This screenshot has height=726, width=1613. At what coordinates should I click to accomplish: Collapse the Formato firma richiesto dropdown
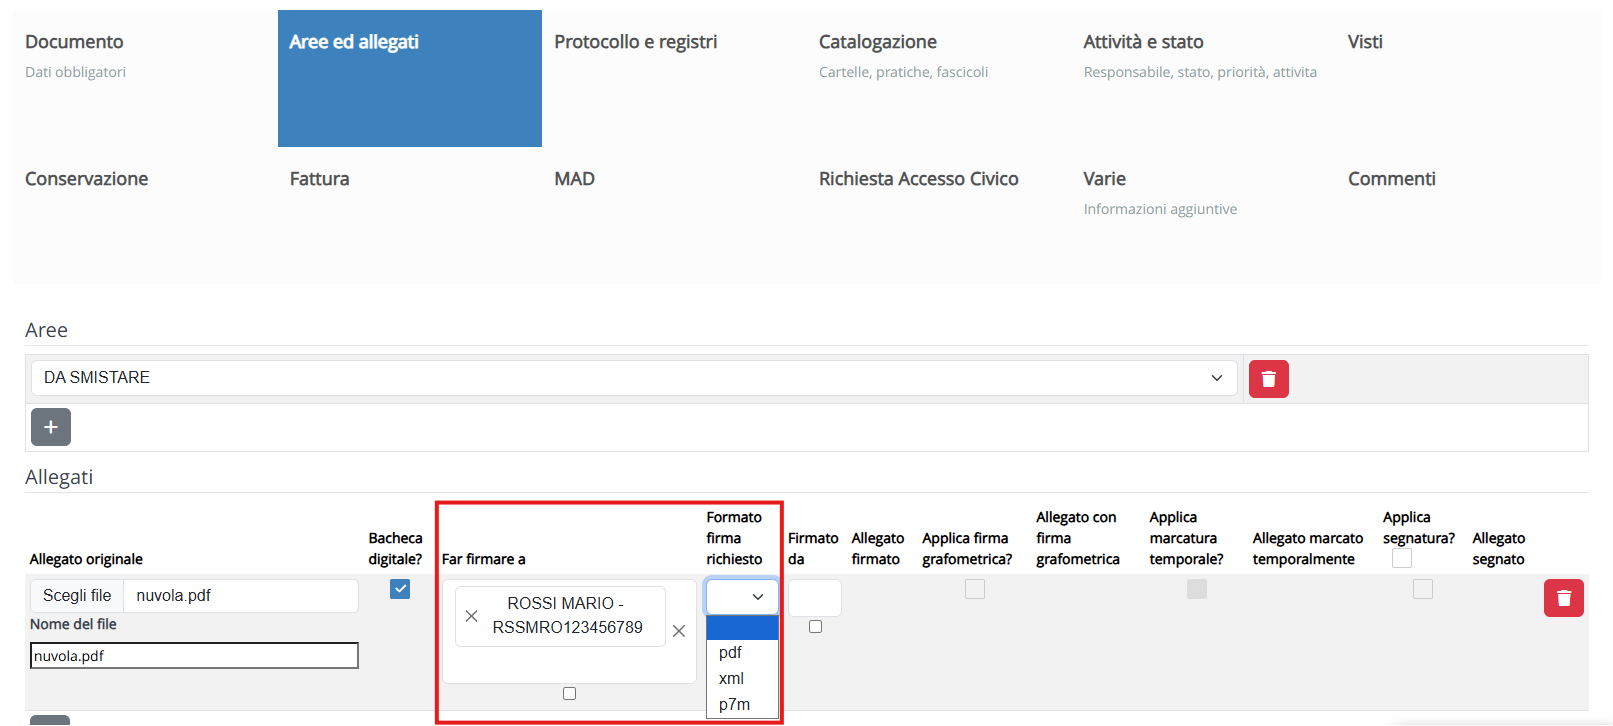click(x=742, y=597)
